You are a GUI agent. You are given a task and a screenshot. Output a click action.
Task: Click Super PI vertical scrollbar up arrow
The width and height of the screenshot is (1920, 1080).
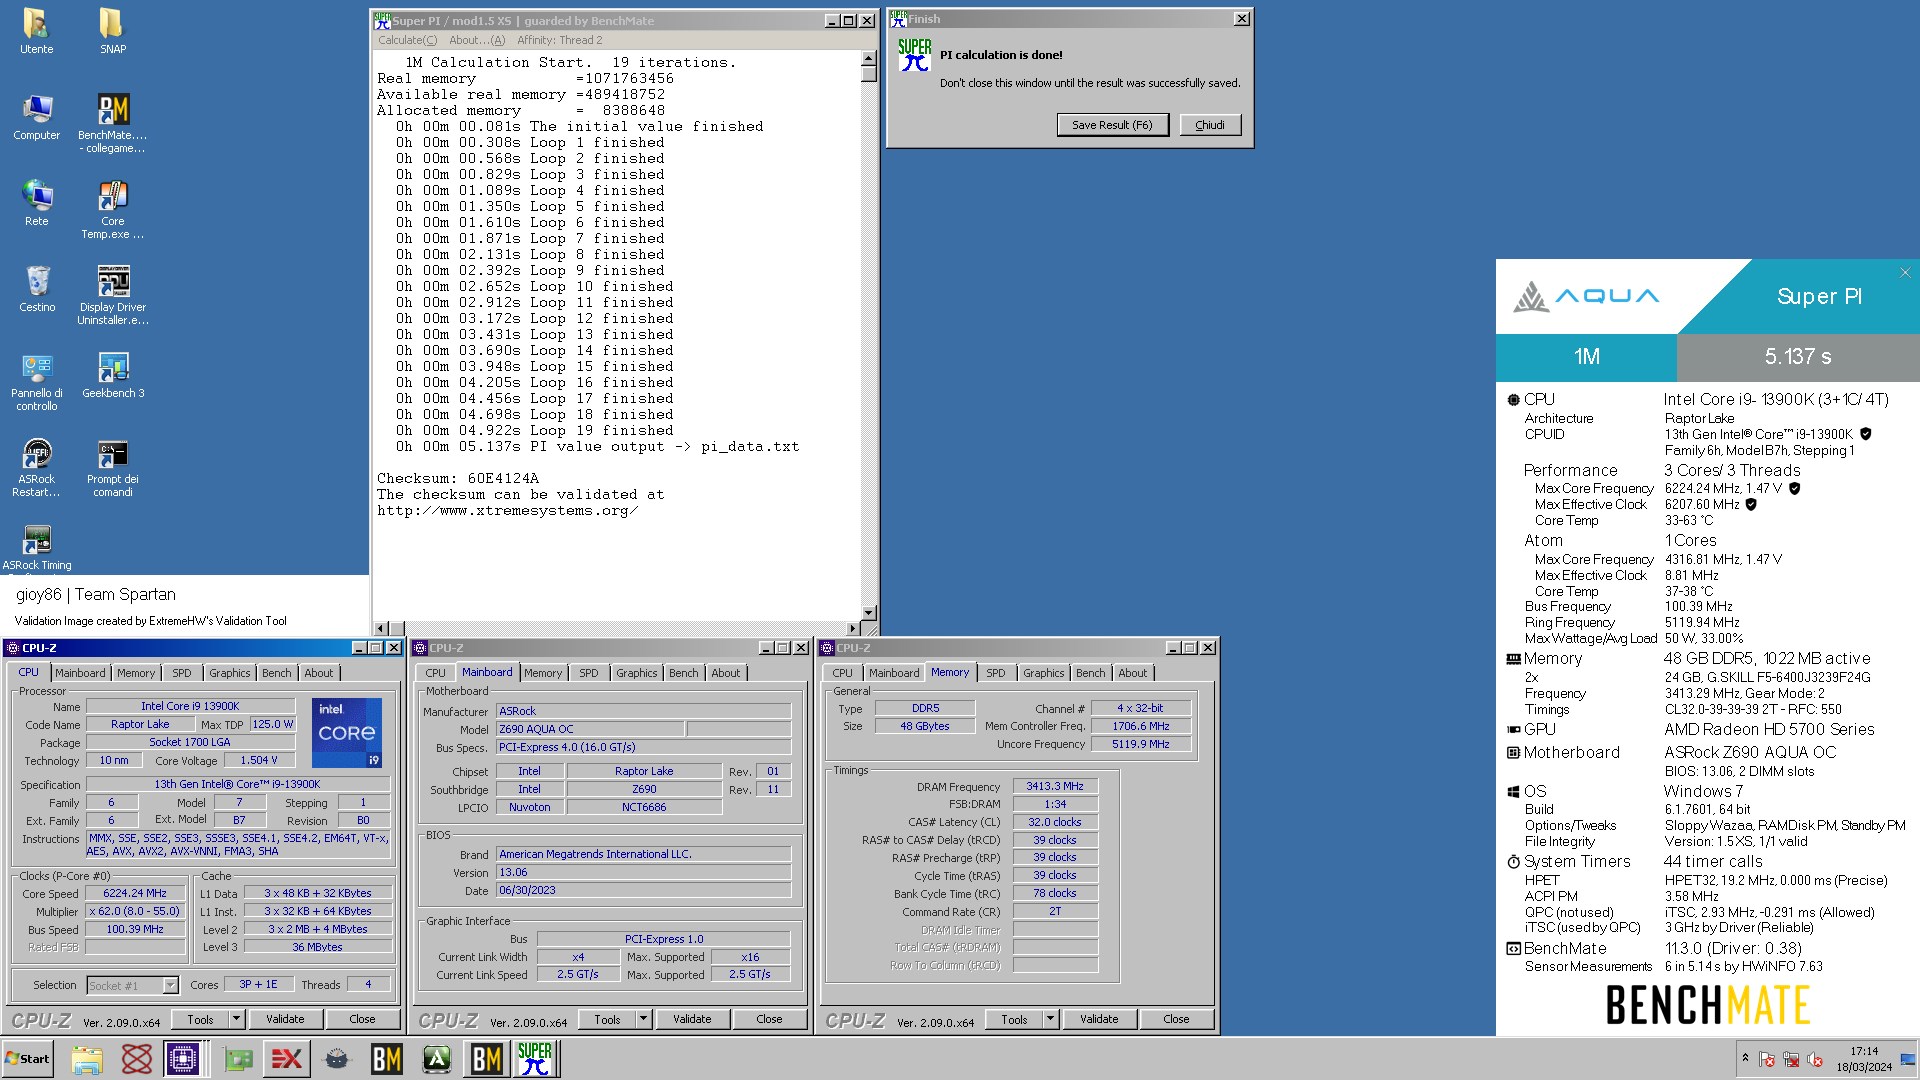click(868, 59)
